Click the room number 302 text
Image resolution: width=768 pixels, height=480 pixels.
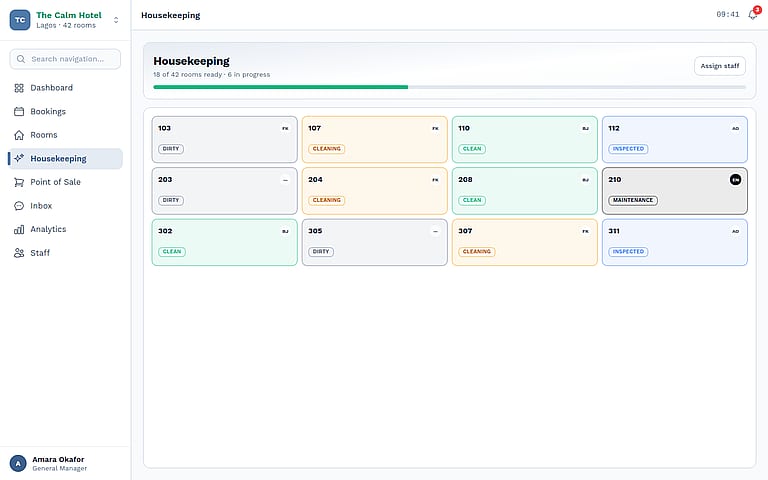[x=165, y=231]
